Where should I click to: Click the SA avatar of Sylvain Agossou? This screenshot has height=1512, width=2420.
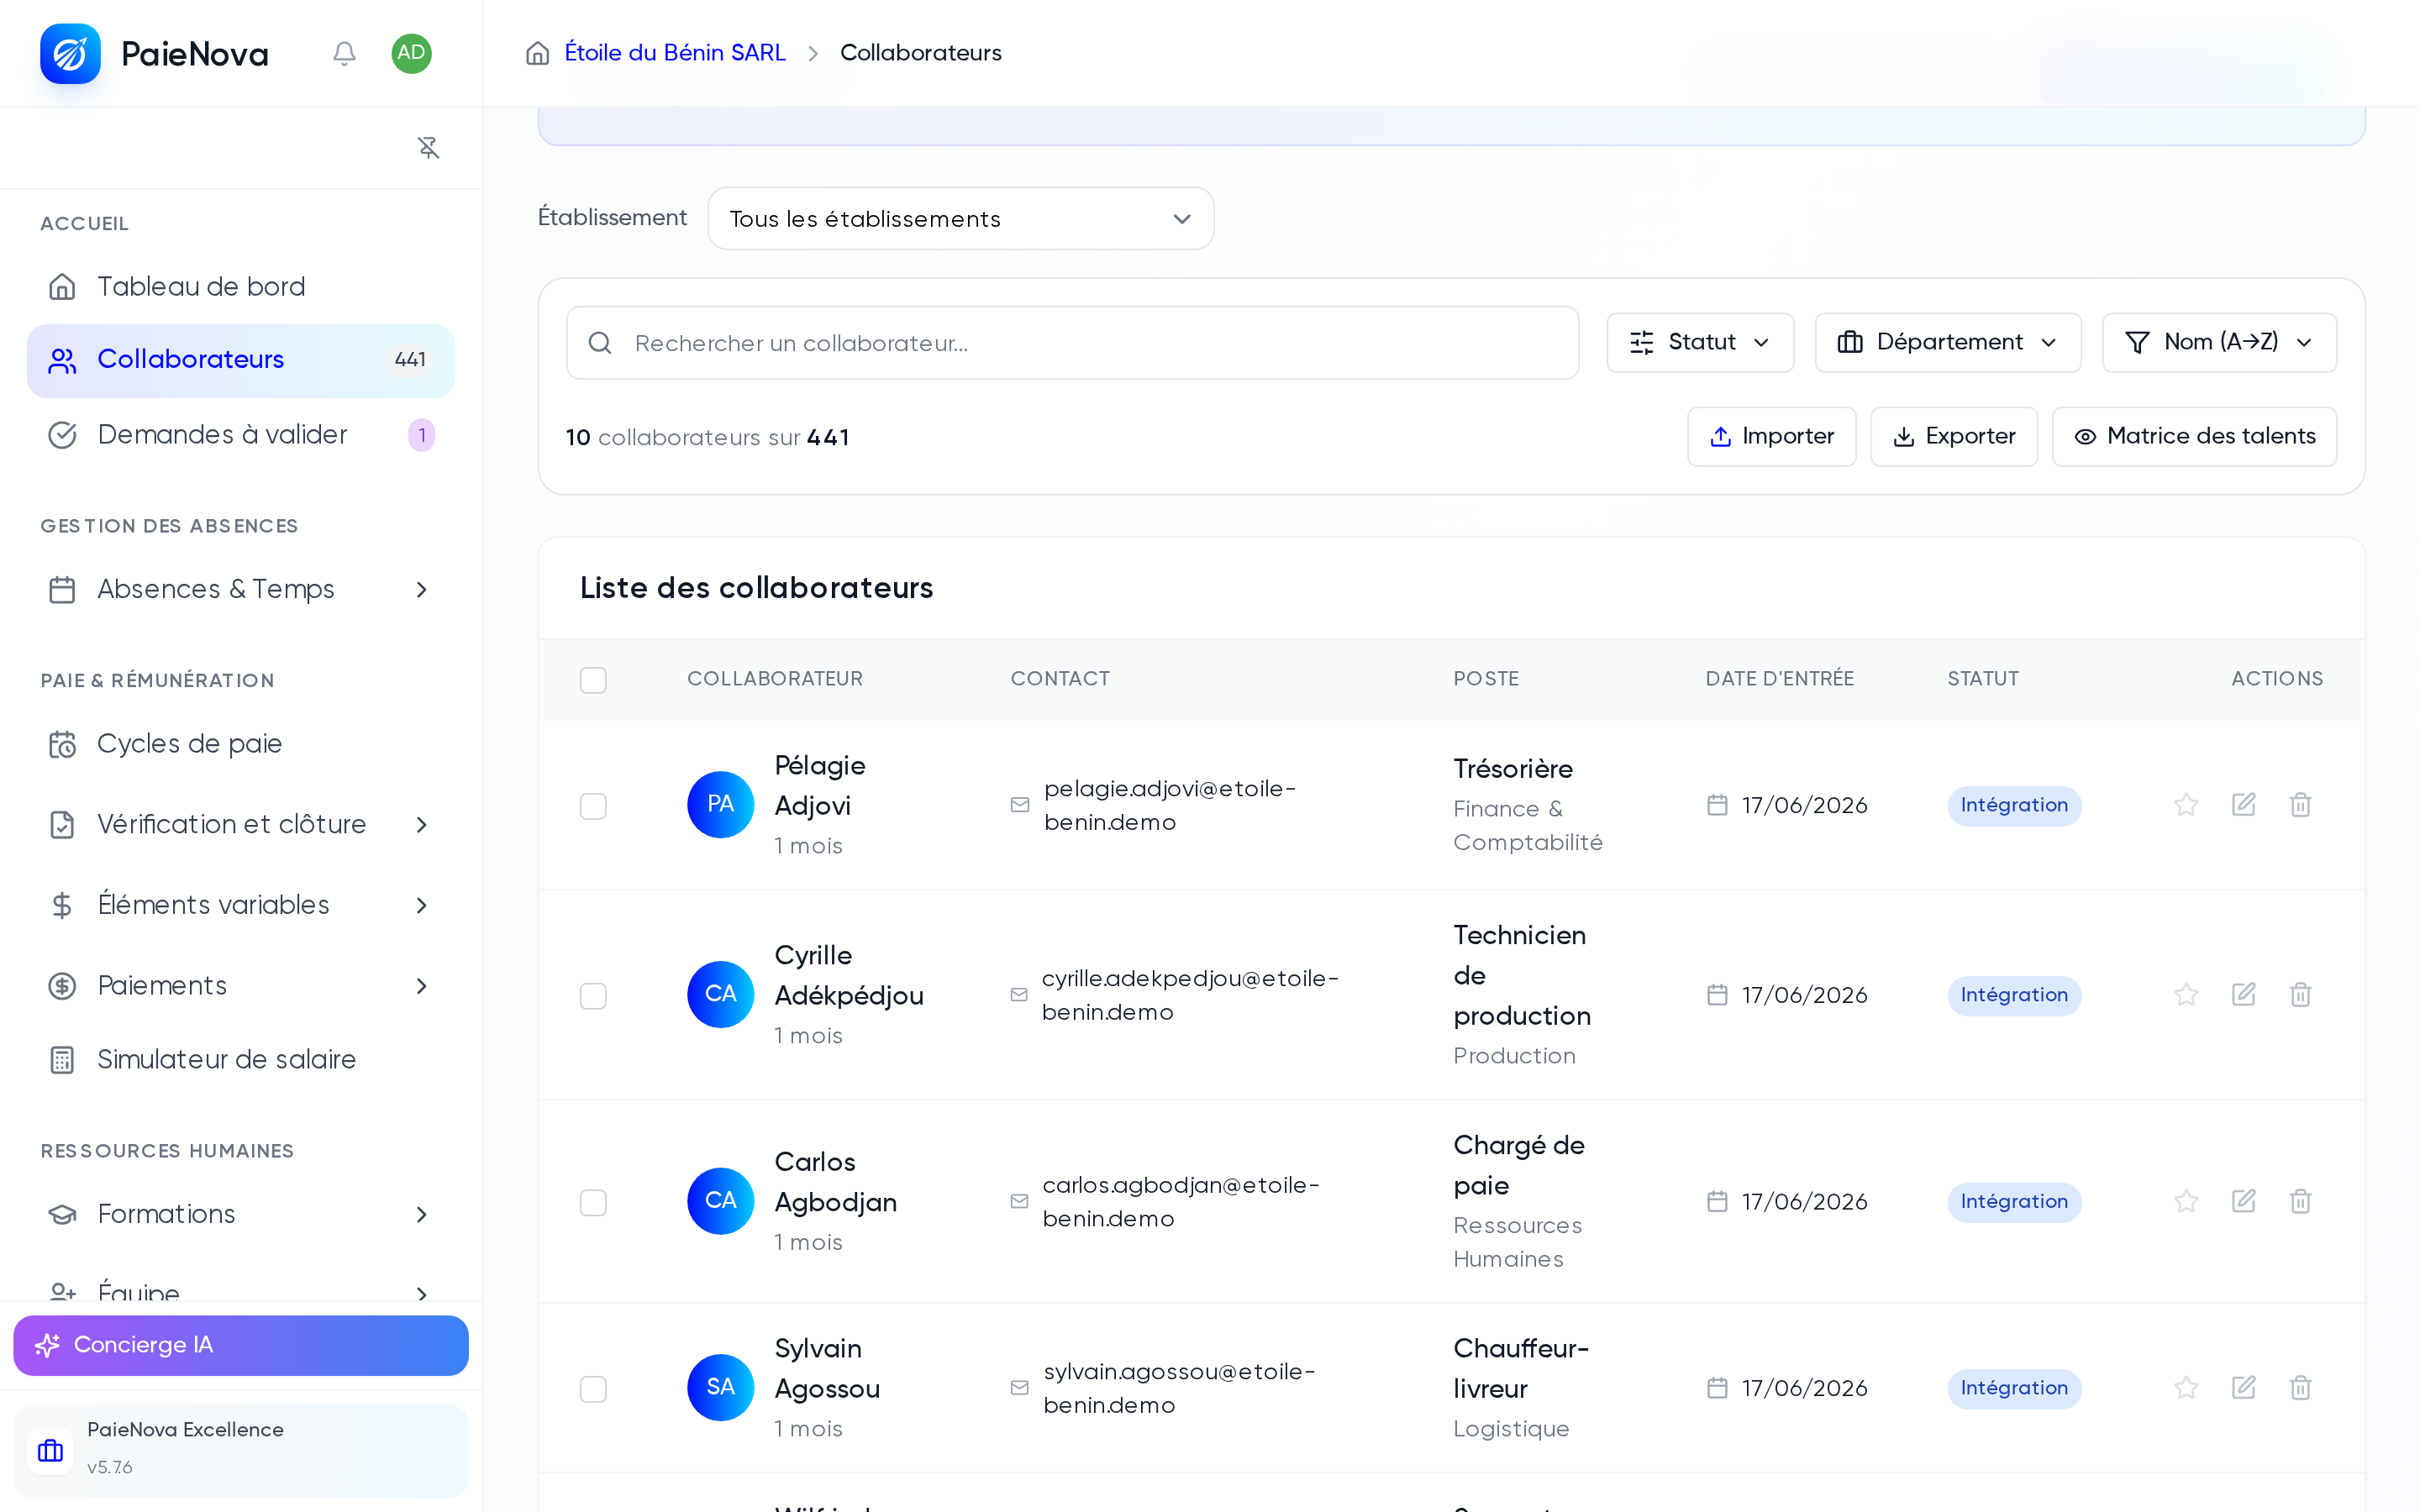720,1388
